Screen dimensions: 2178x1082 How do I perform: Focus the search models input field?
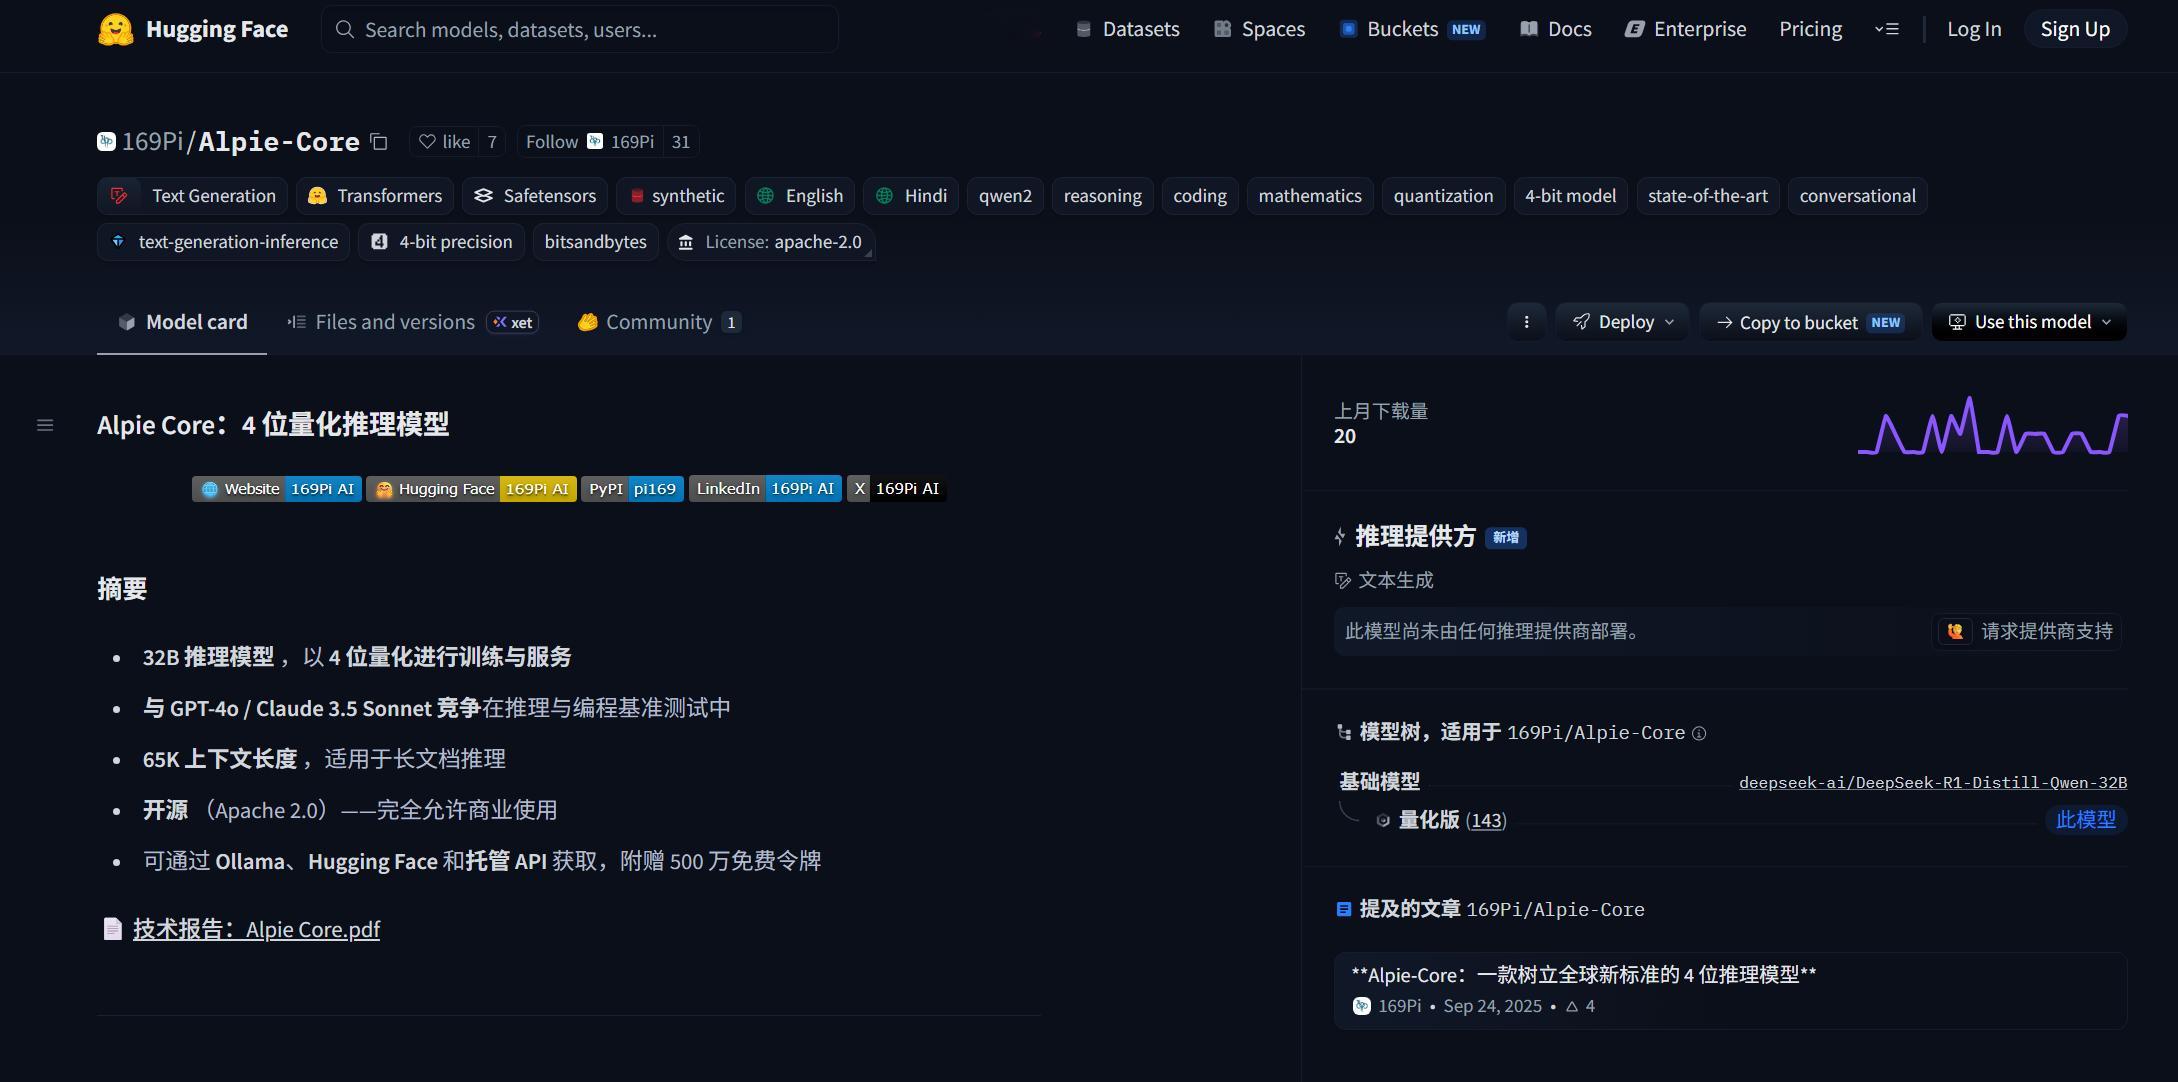pos(580,29)
